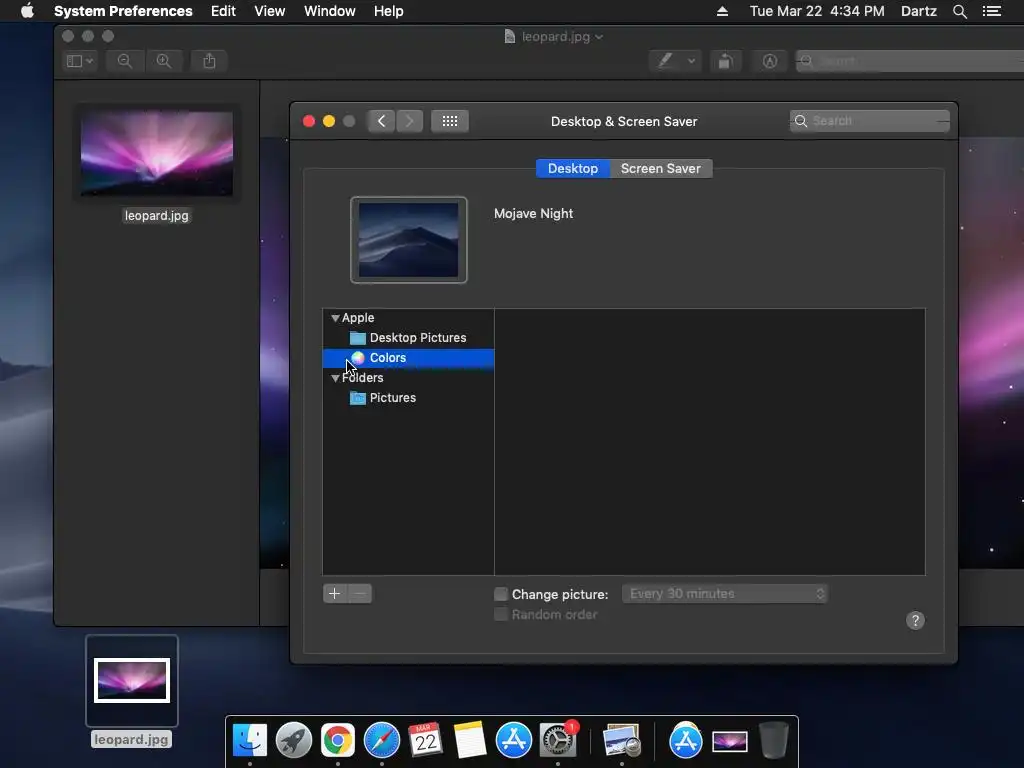
Task: Open the Help menu
Action: (x=388, y=11)
